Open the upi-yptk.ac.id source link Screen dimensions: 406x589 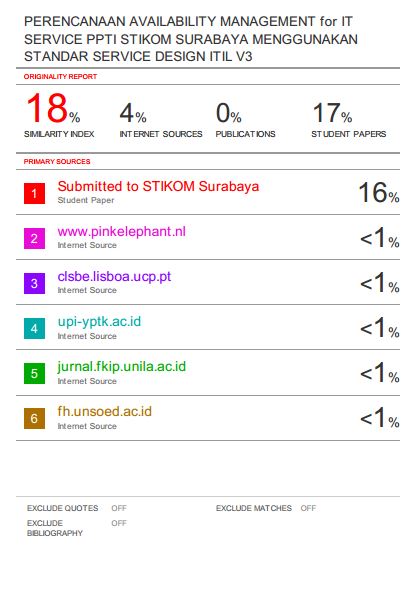tap(99, 322)
